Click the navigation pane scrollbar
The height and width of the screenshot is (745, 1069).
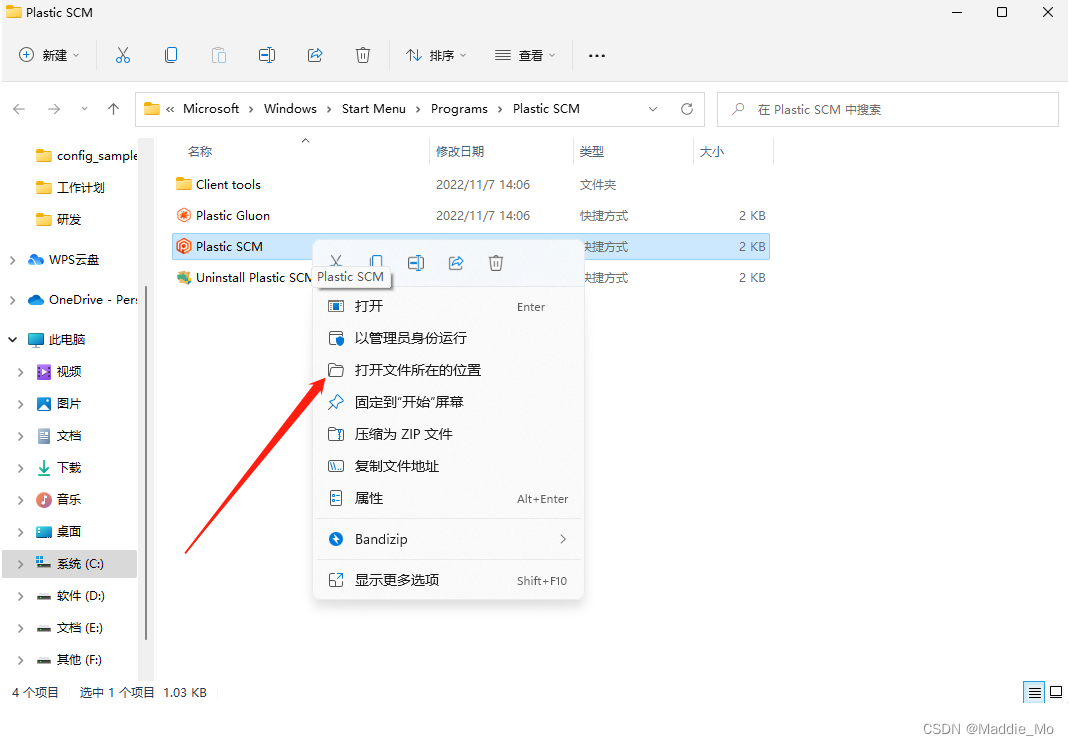pyautogui.click(x=146, y=463)
